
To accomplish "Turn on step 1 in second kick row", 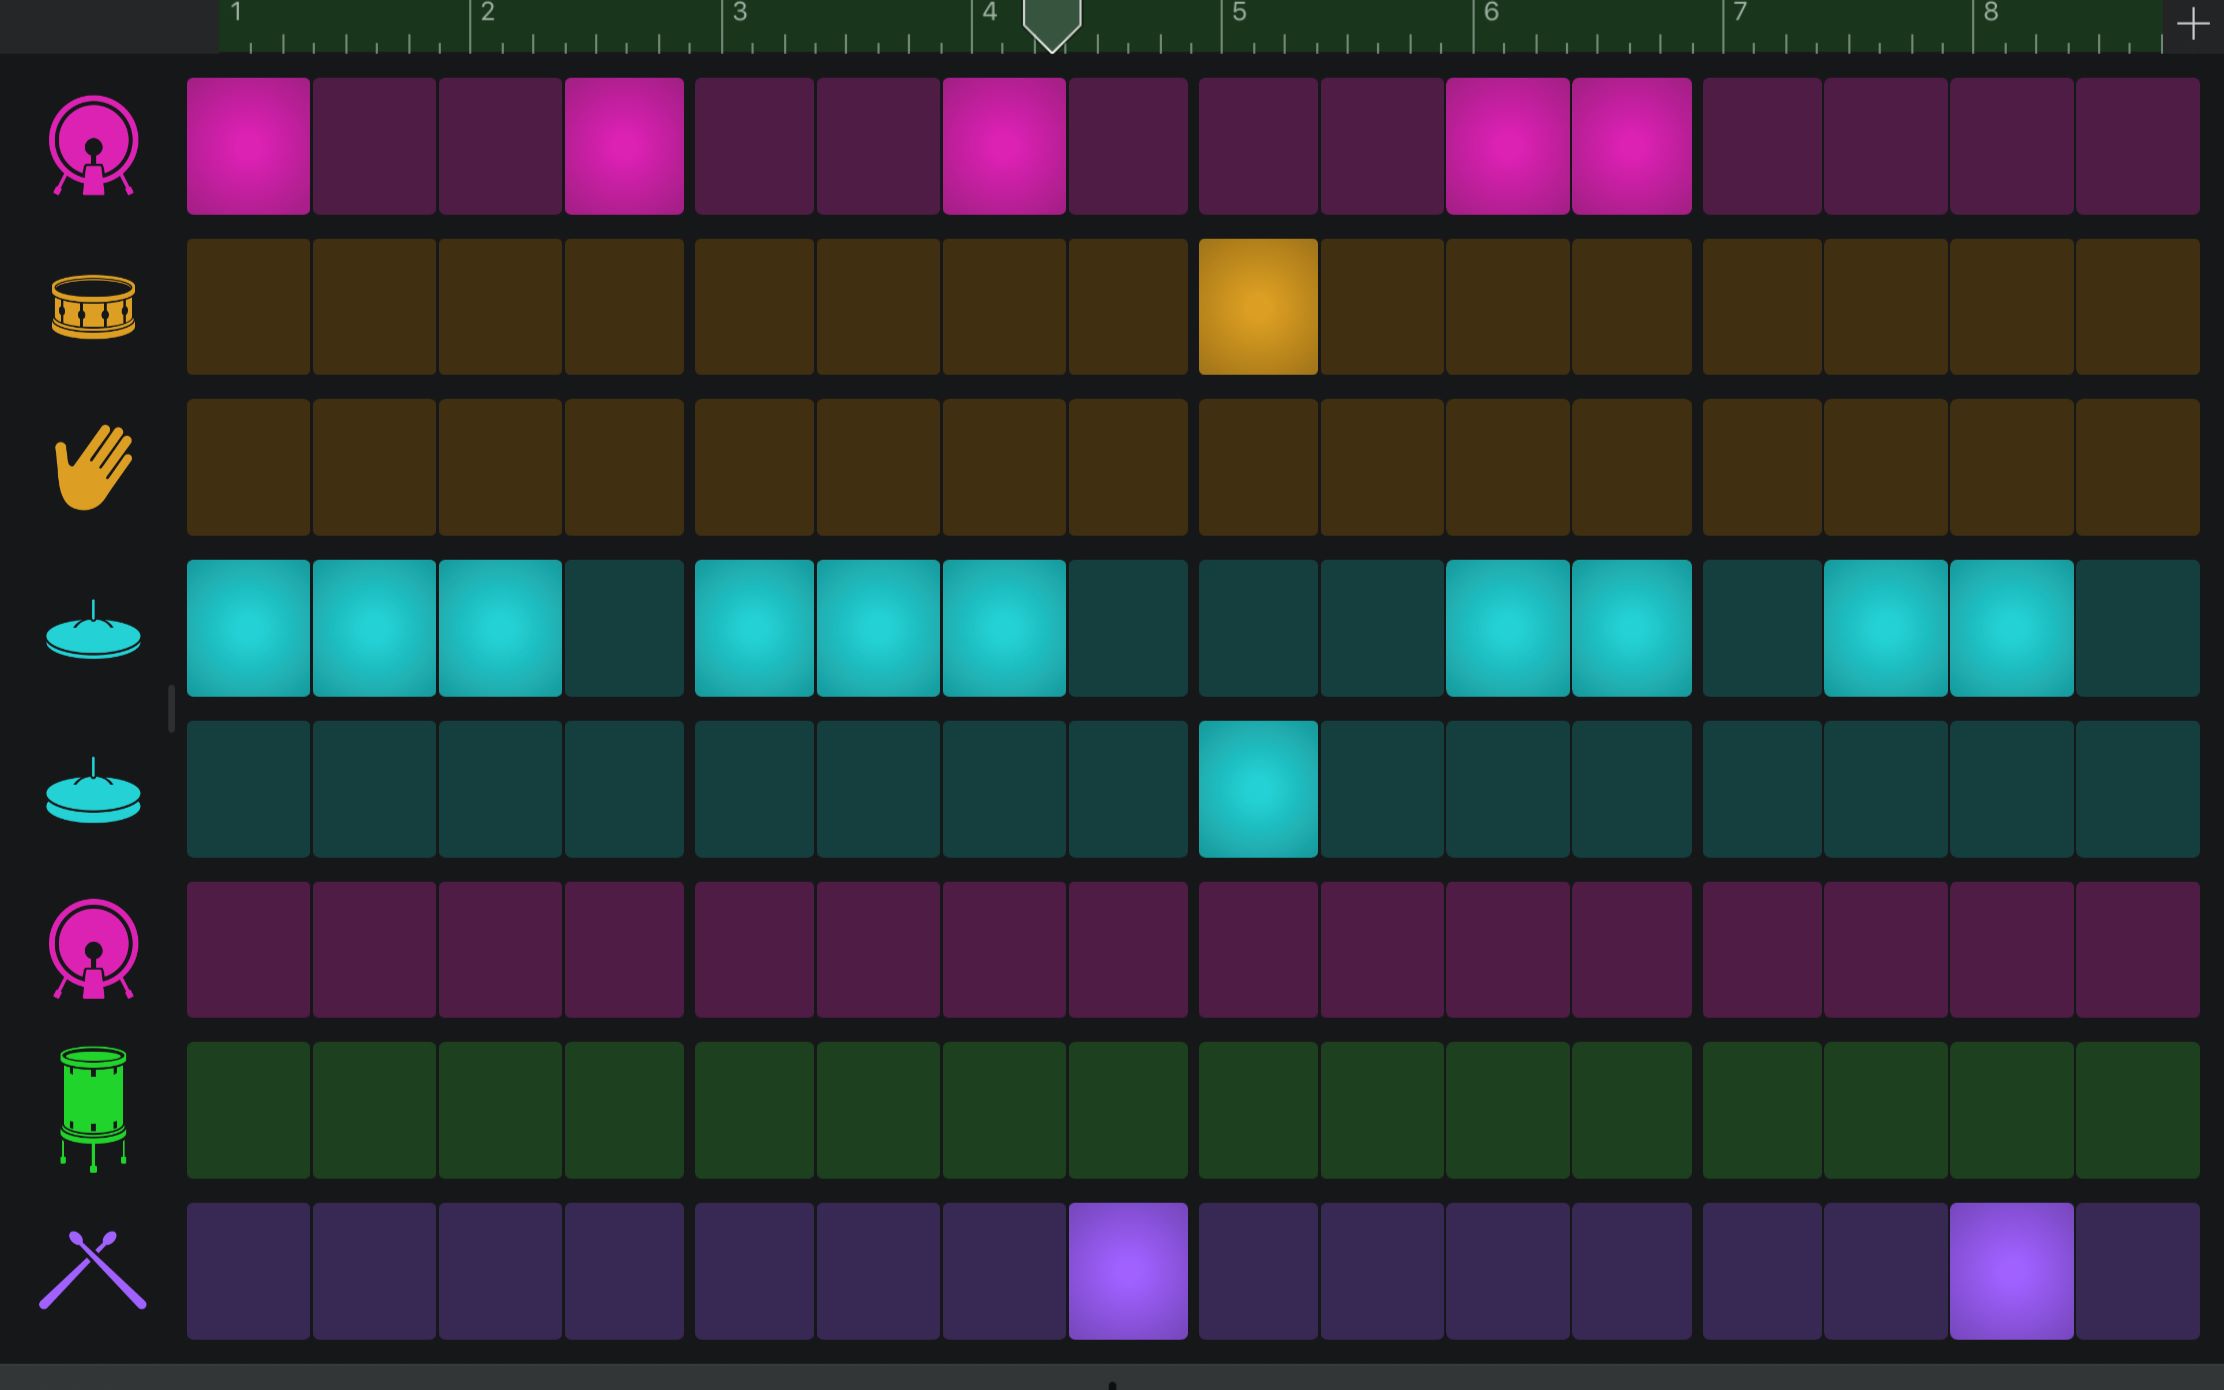I will (248, 950).
